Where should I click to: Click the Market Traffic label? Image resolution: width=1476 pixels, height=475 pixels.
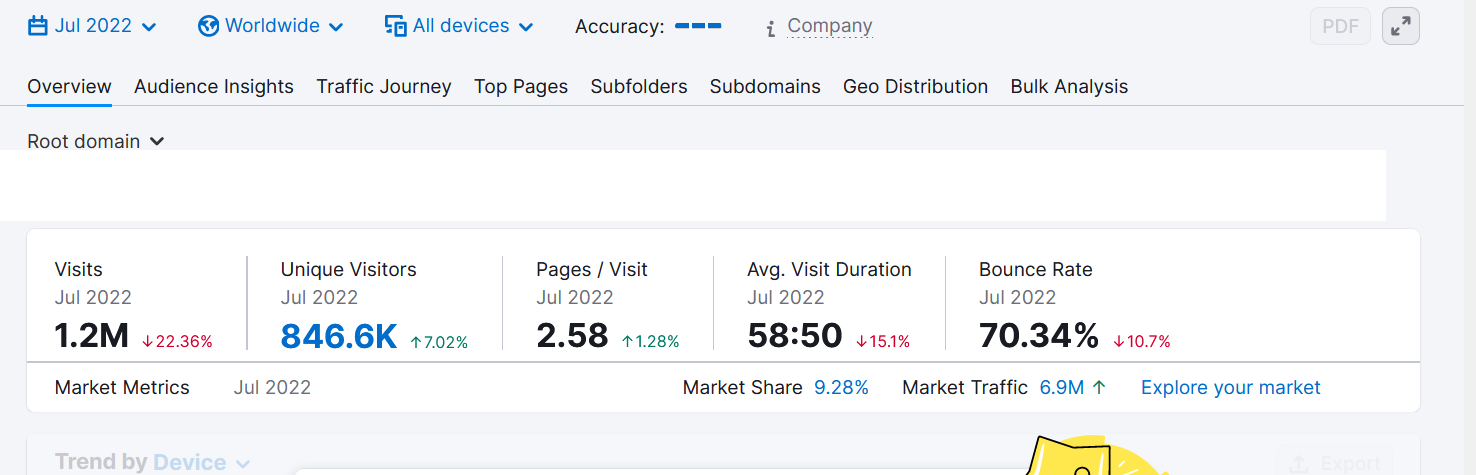[965, 388]
